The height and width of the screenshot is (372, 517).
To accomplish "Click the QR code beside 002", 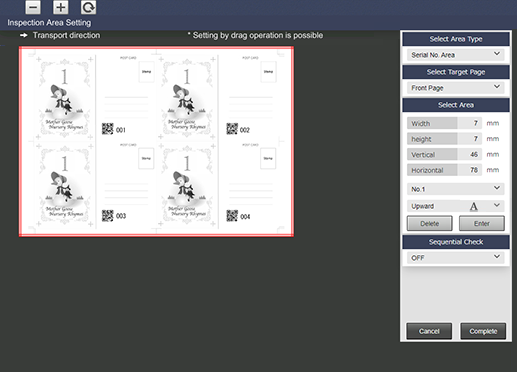I will 232,129.
